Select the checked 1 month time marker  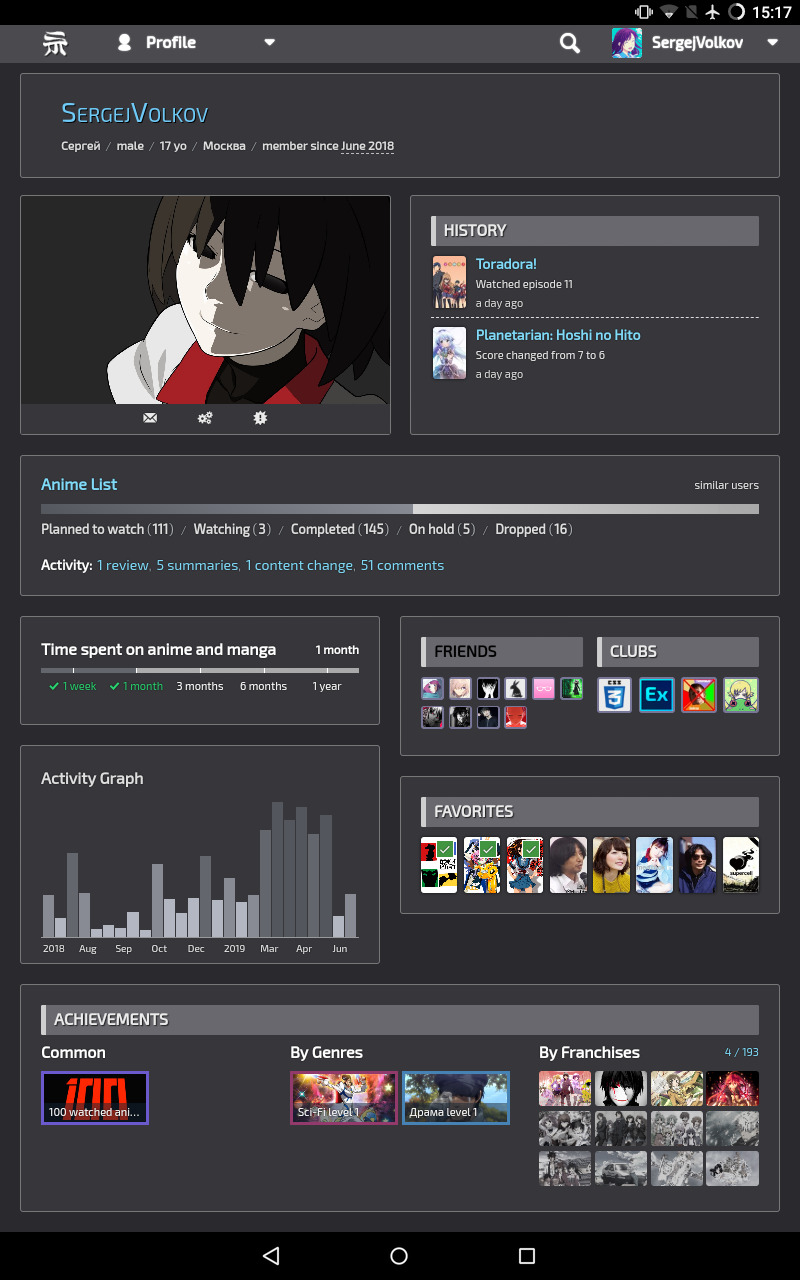click(x=136, y=686)
